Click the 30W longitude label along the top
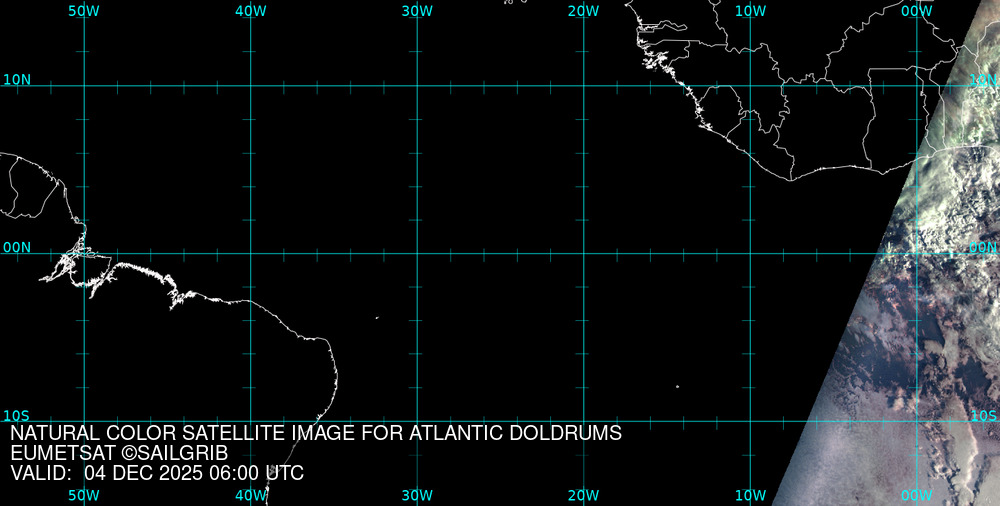The image size is (1000, 506). (x=417, y=11)
